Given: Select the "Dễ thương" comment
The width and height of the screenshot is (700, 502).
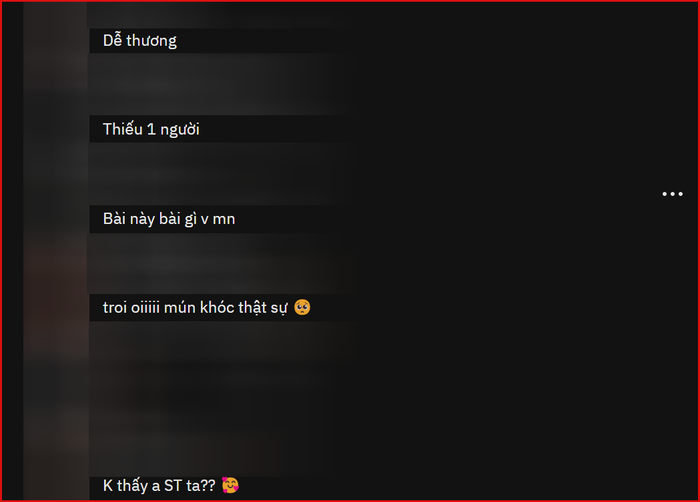Looking at the screenshot, I should click(140, 41).
